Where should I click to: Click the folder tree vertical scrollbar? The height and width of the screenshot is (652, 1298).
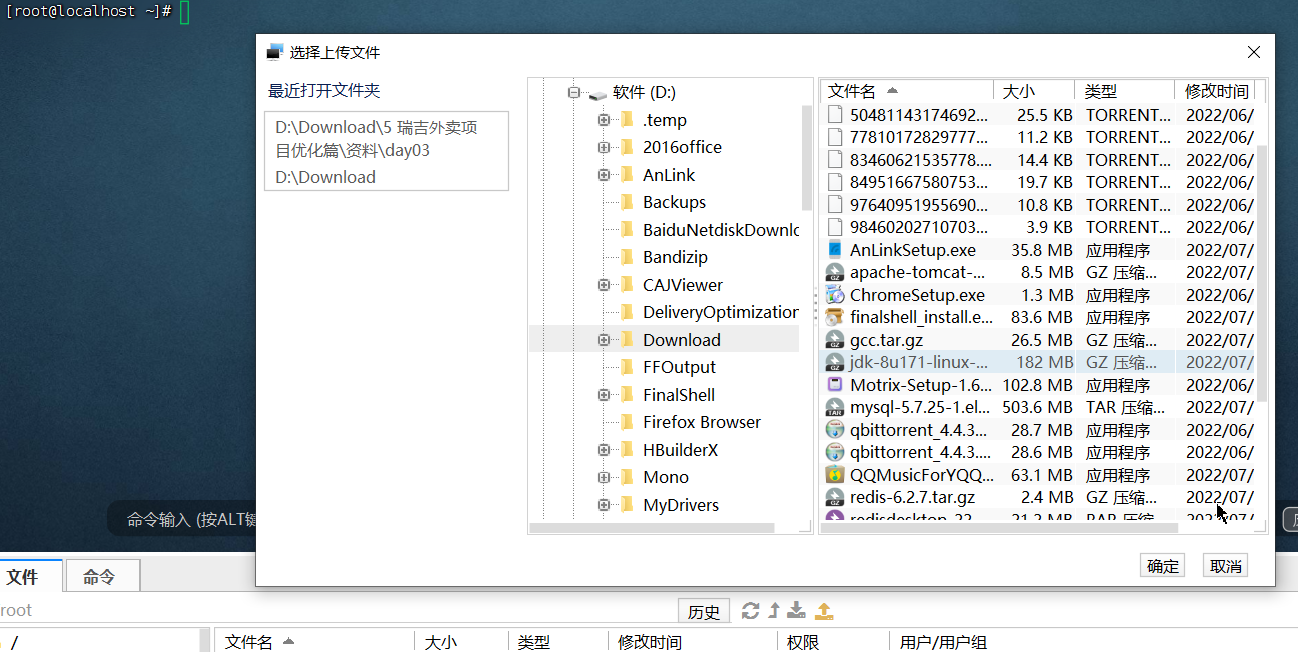tap(807, 157)
